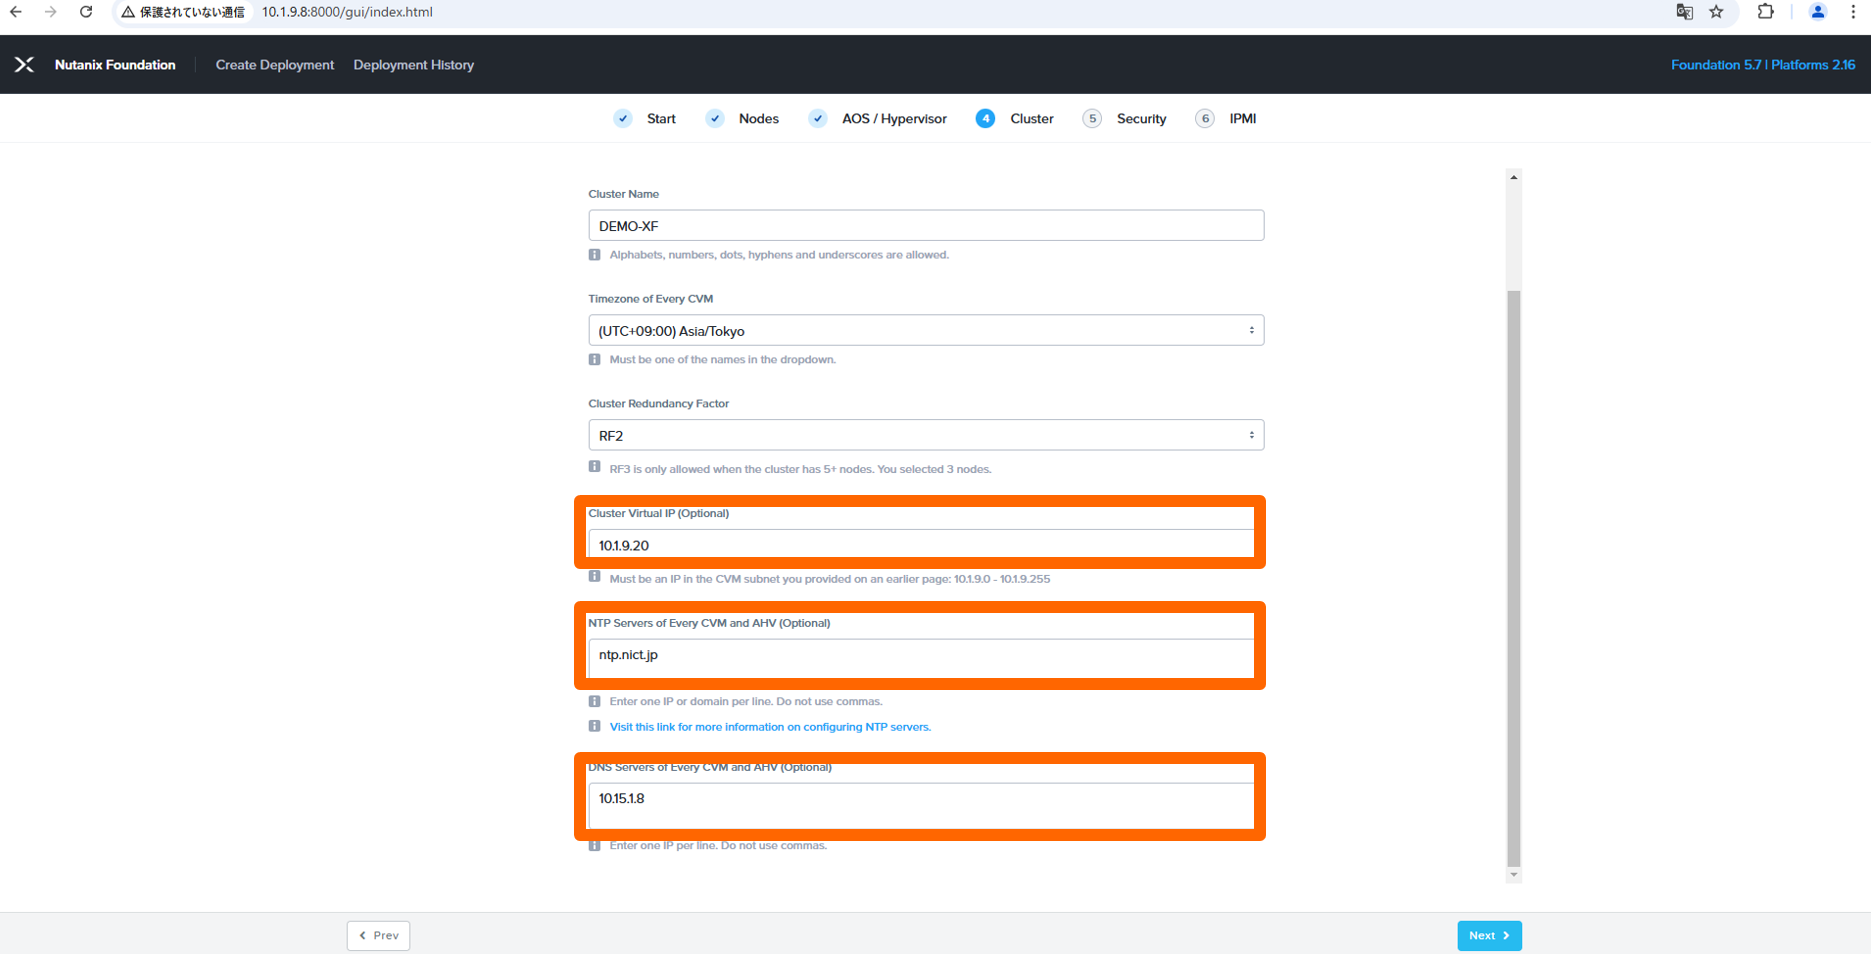The image size is (1871, 954).
Task: Click the Nutanix X logo icon
Action: pyautogui.click(x=24, y=65)
